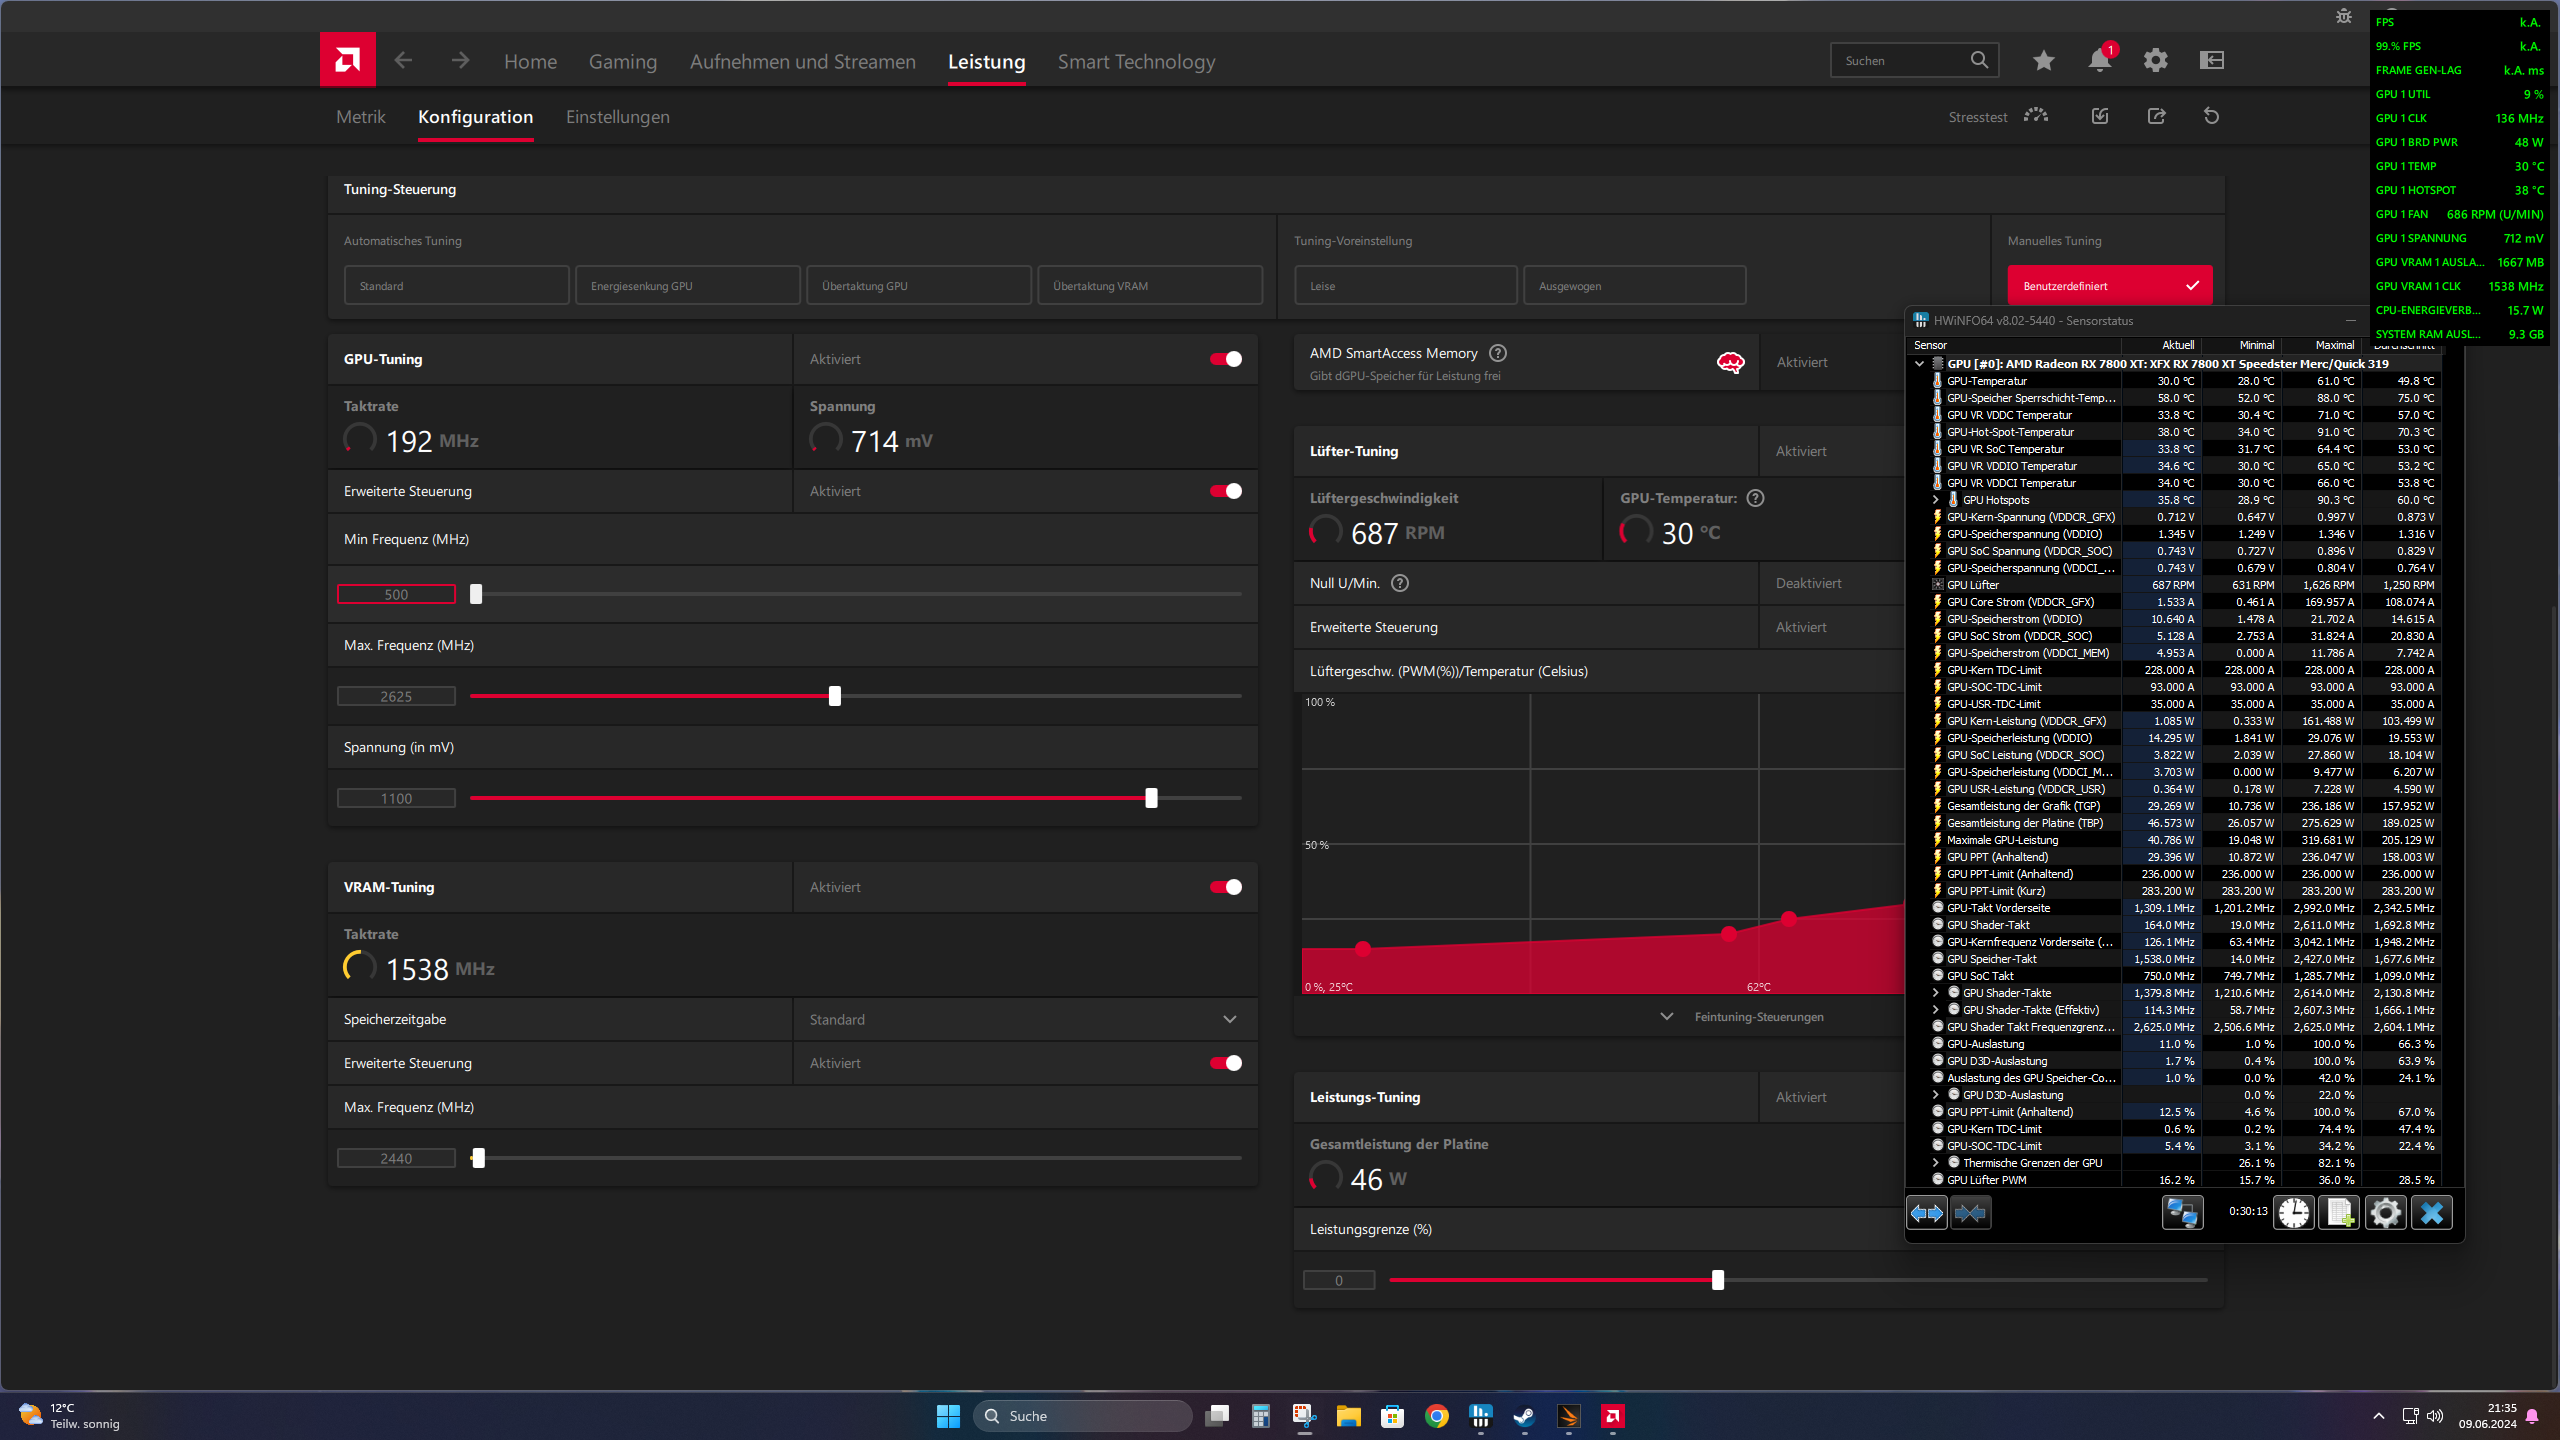Screen dimensions: 2560x1440
Task: Click the reset tuning arrow icon
Action: coord(2211,116)
